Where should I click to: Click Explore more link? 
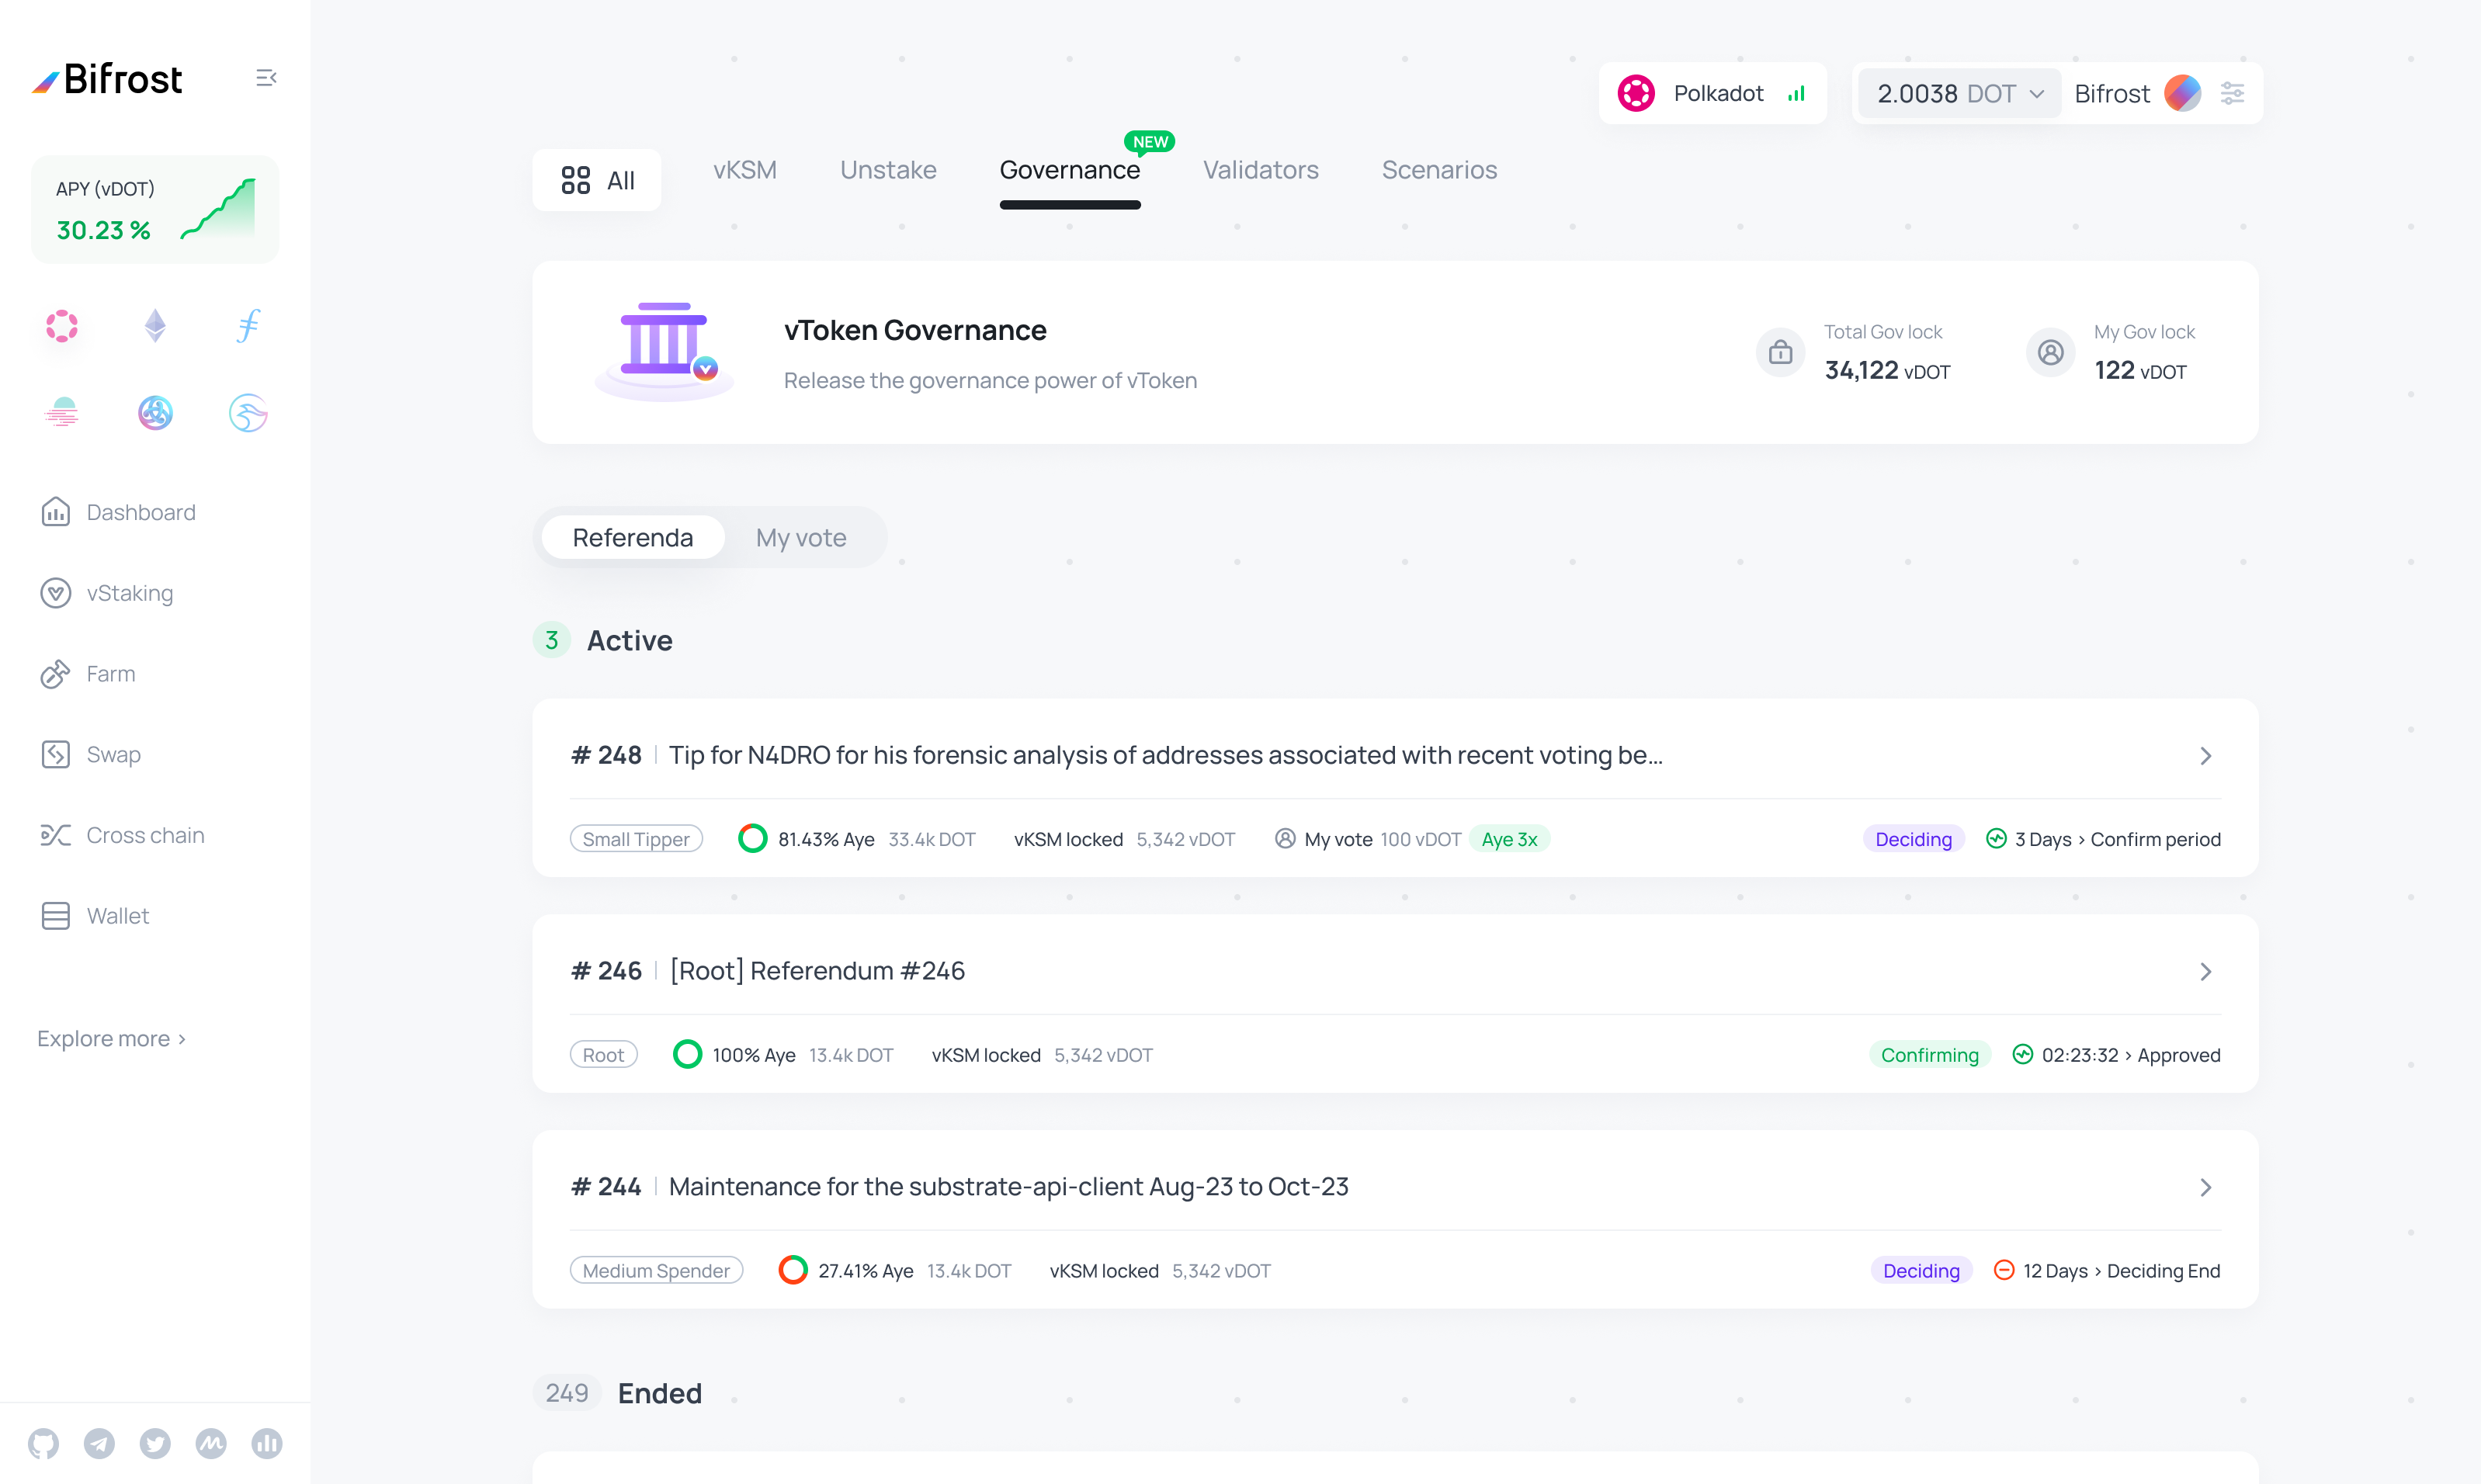111,1039
